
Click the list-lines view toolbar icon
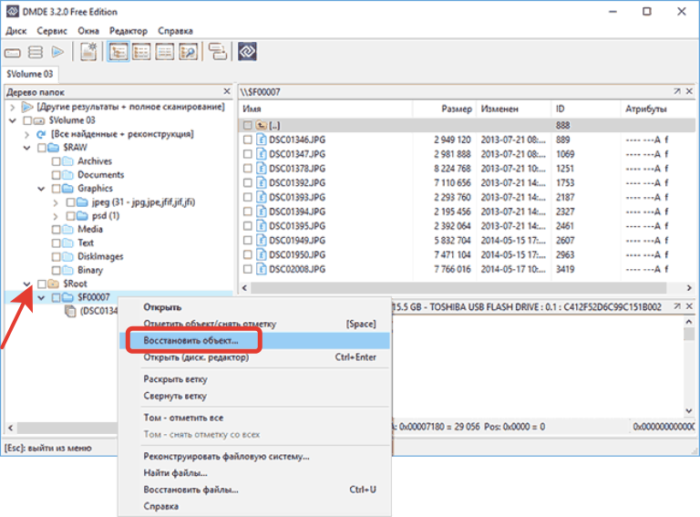coord(165,52)
